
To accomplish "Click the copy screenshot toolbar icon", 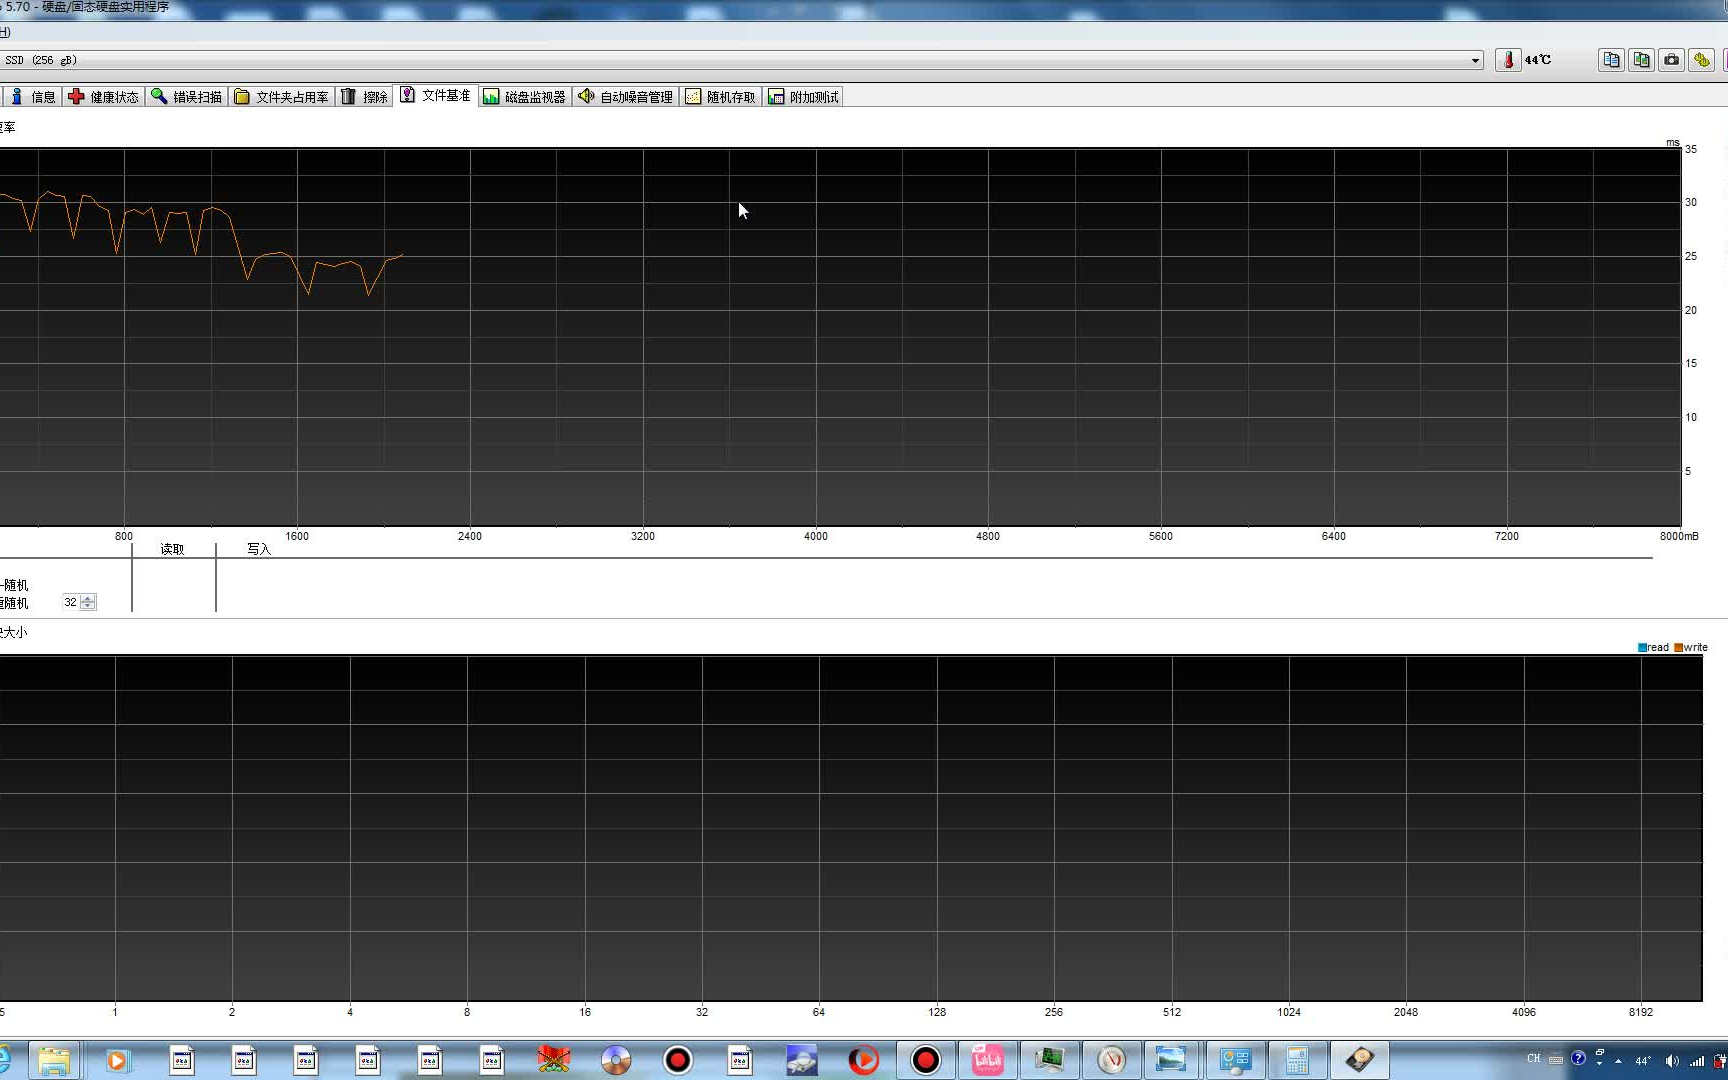I will point(1641,60).
